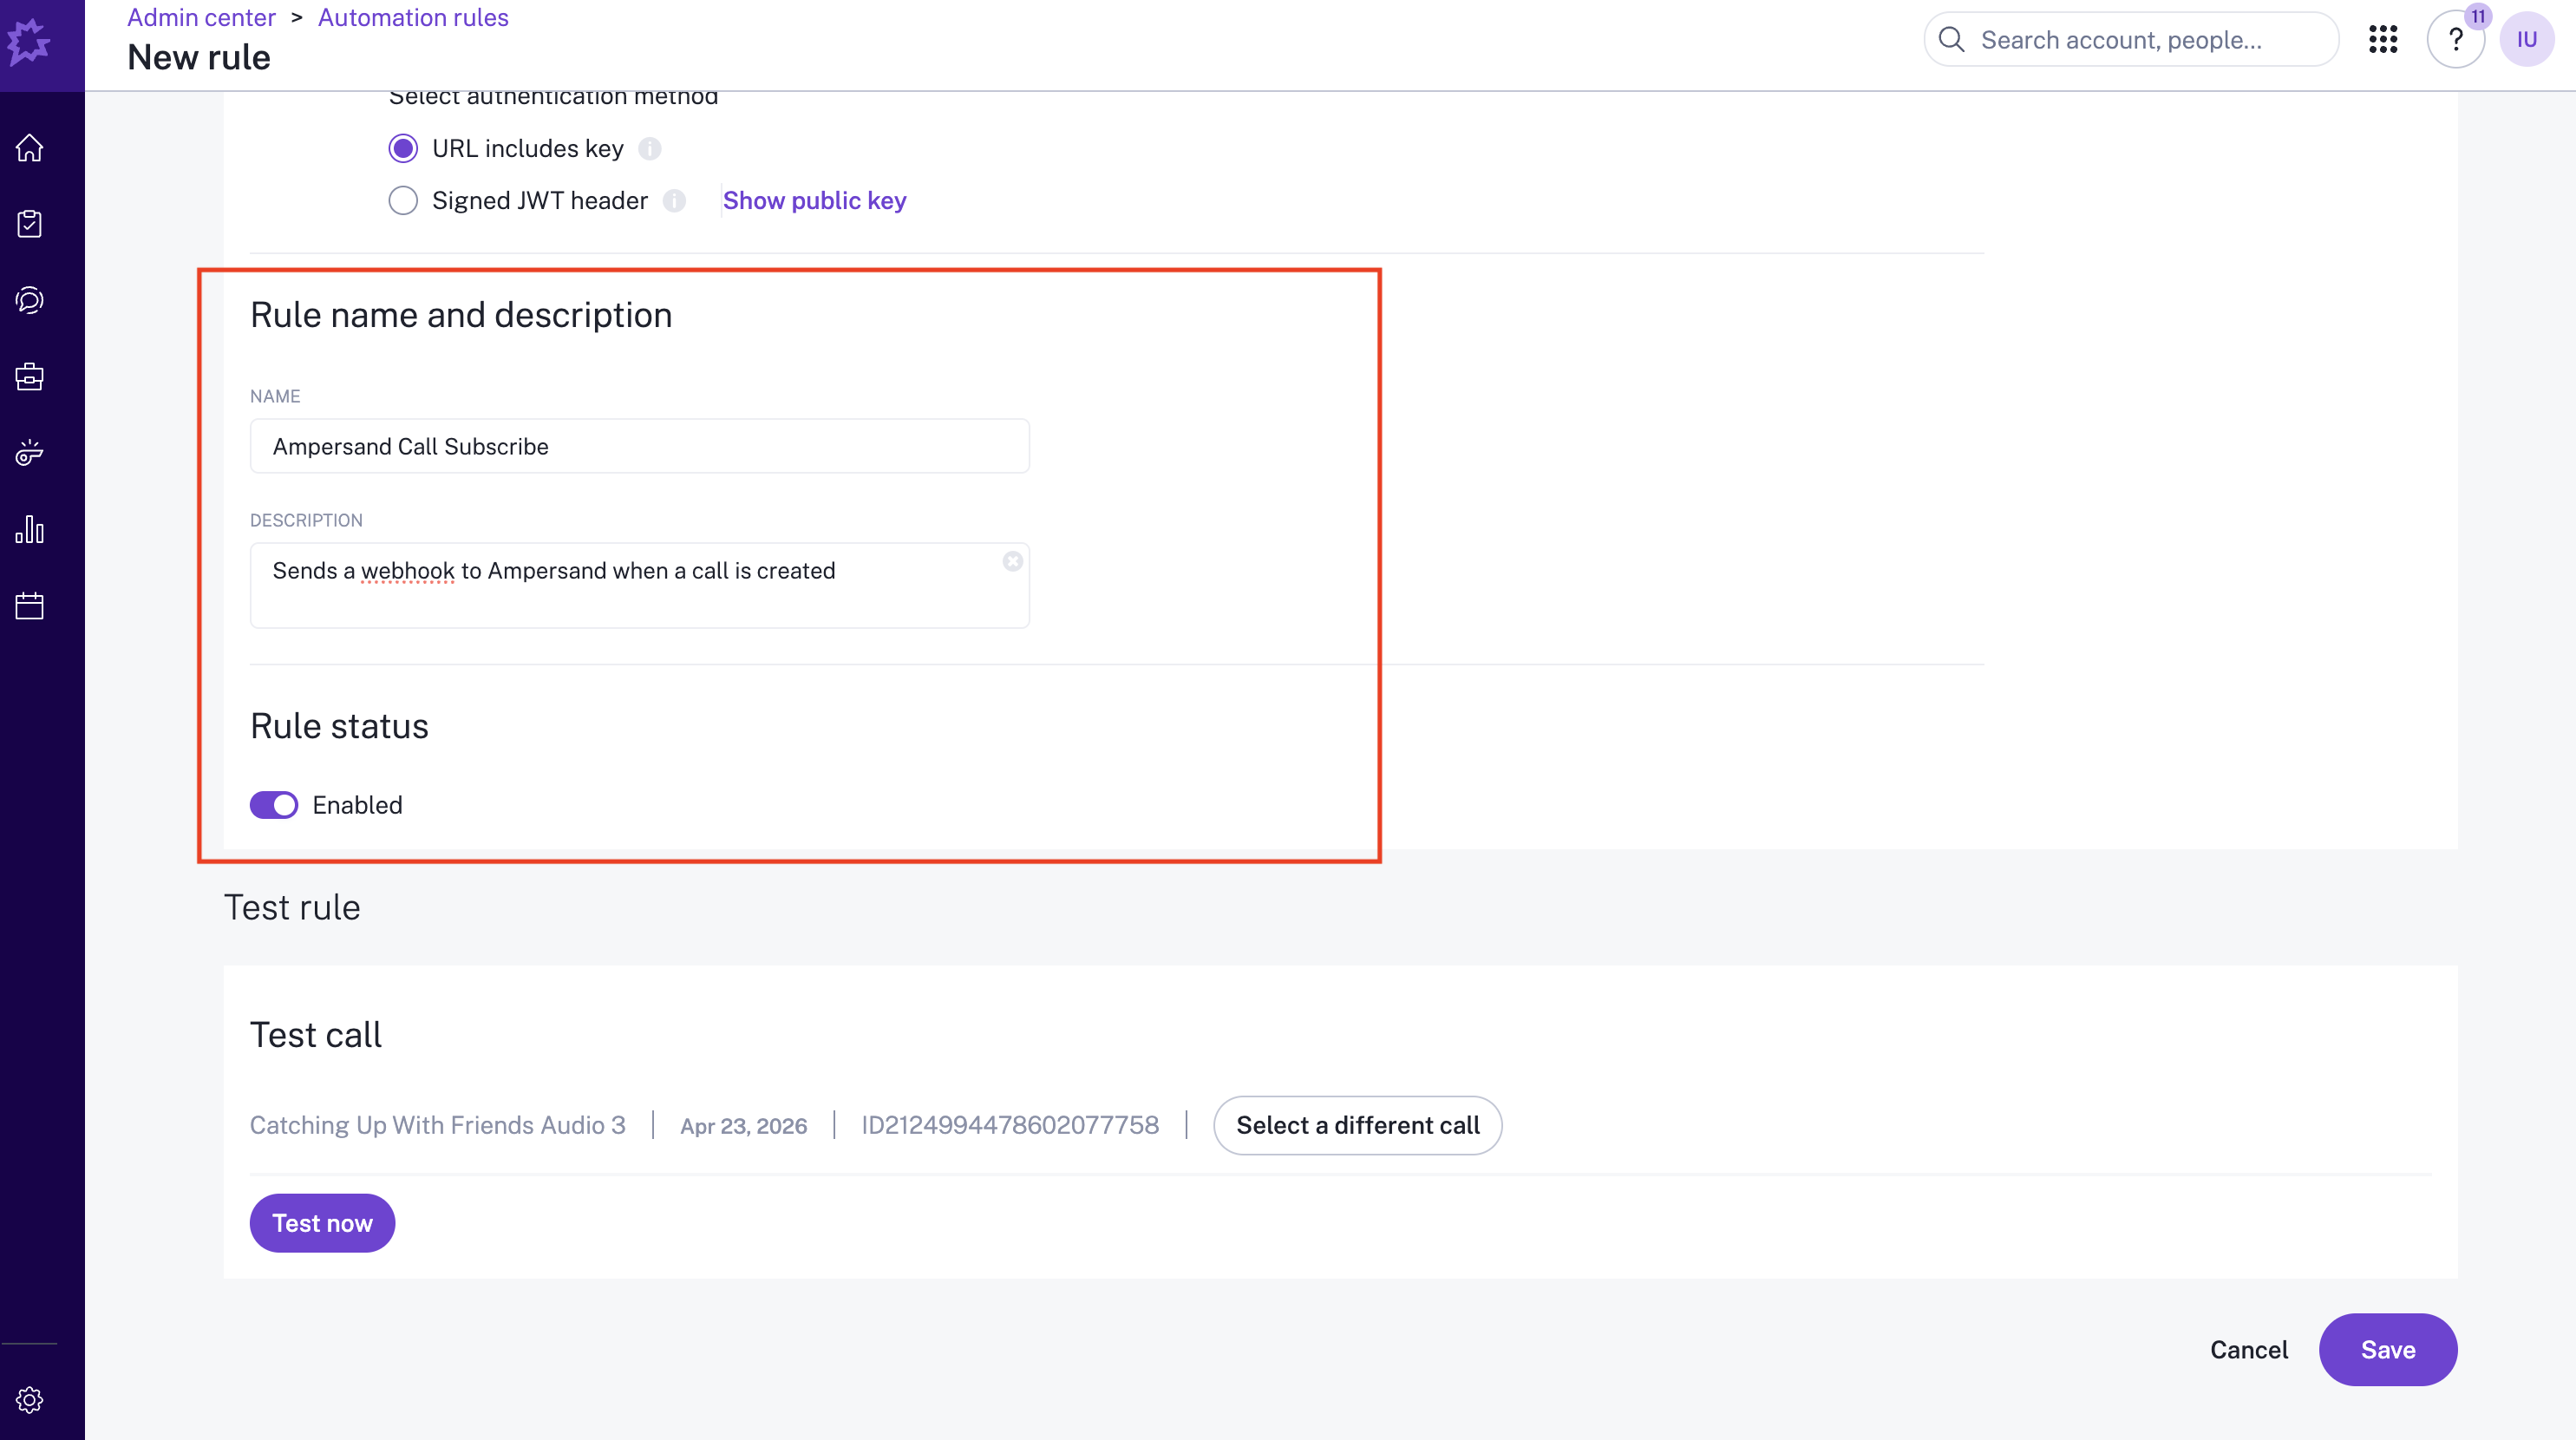Open the bar chart analytics sidebar icon
The height and width of the screenshot is (1440, 2576).
tap(29, 529)
